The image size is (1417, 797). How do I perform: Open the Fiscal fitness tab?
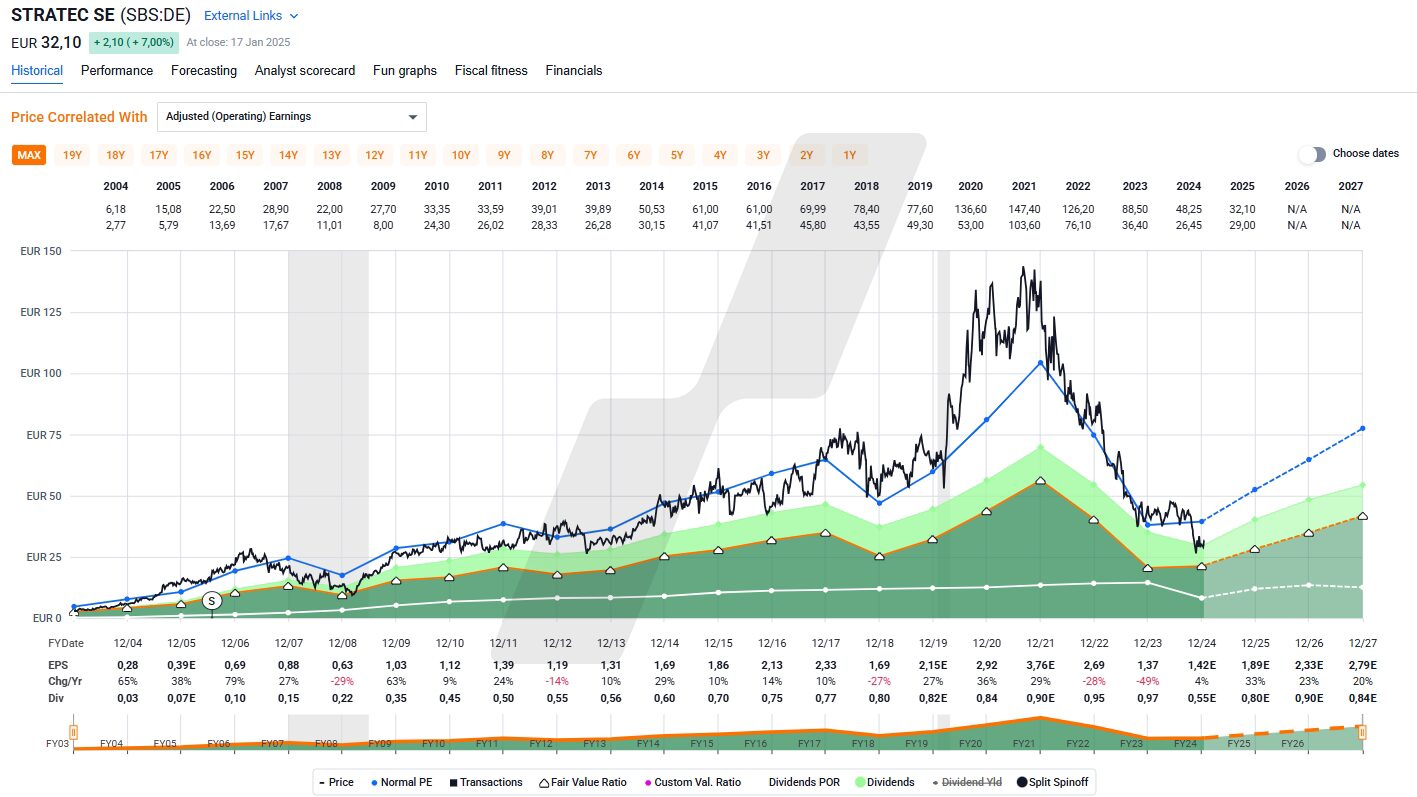click(491, 71)
